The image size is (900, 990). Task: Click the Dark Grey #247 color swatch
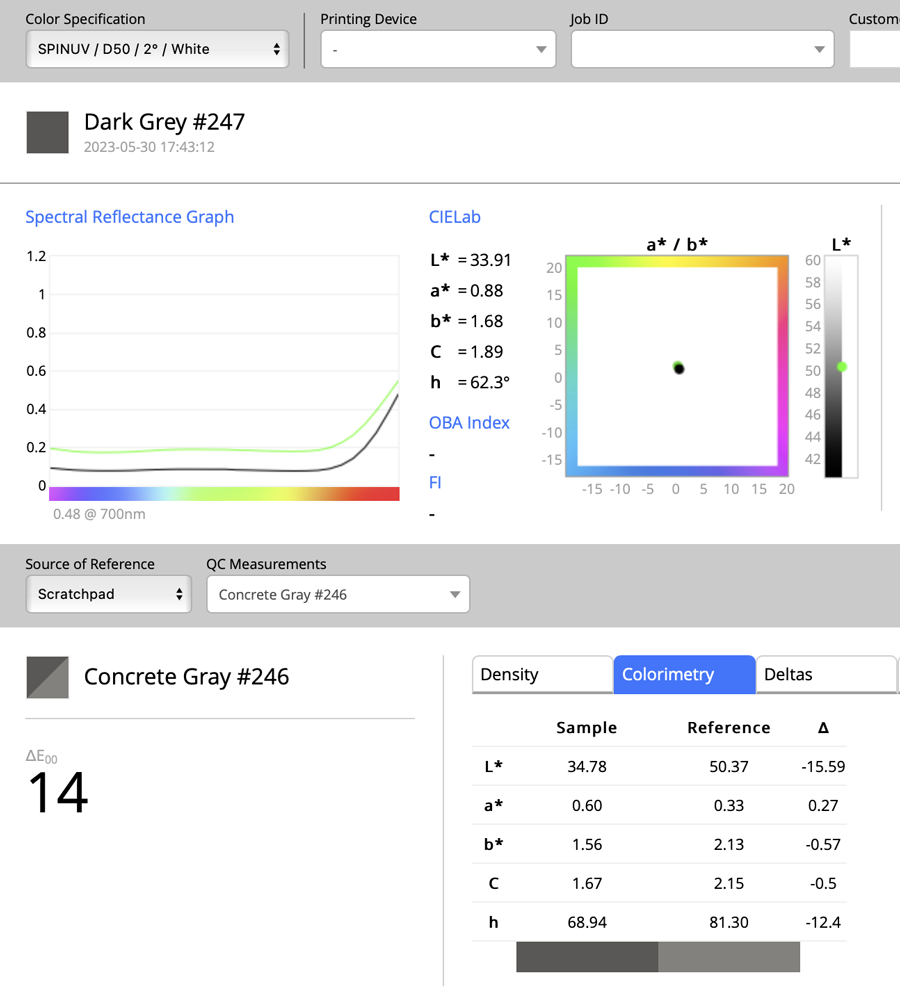point(47,133)
